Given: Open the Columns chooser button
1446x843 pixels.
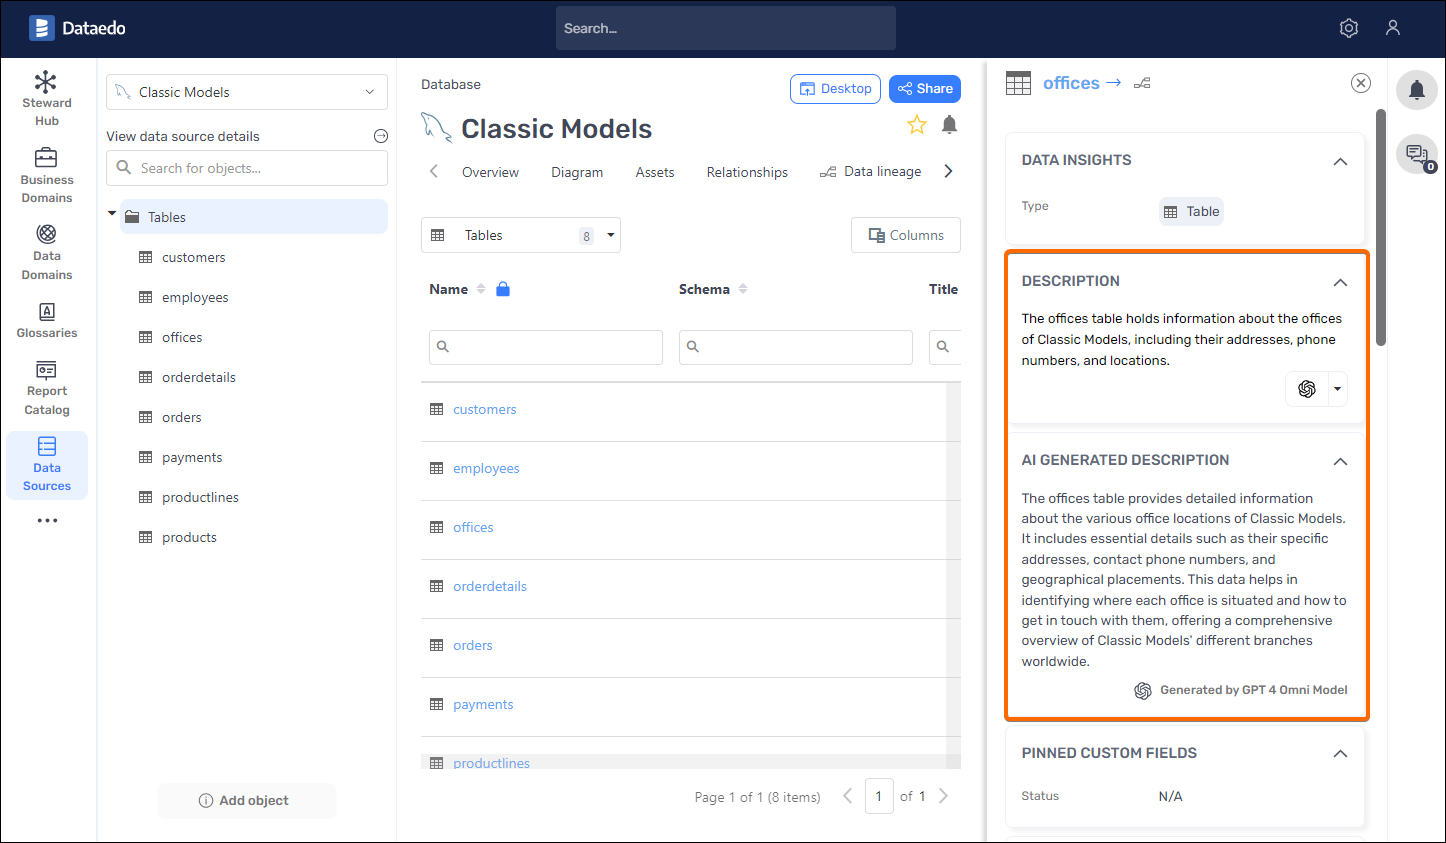Looking at the screenshot, I should [x=906, y=235].
